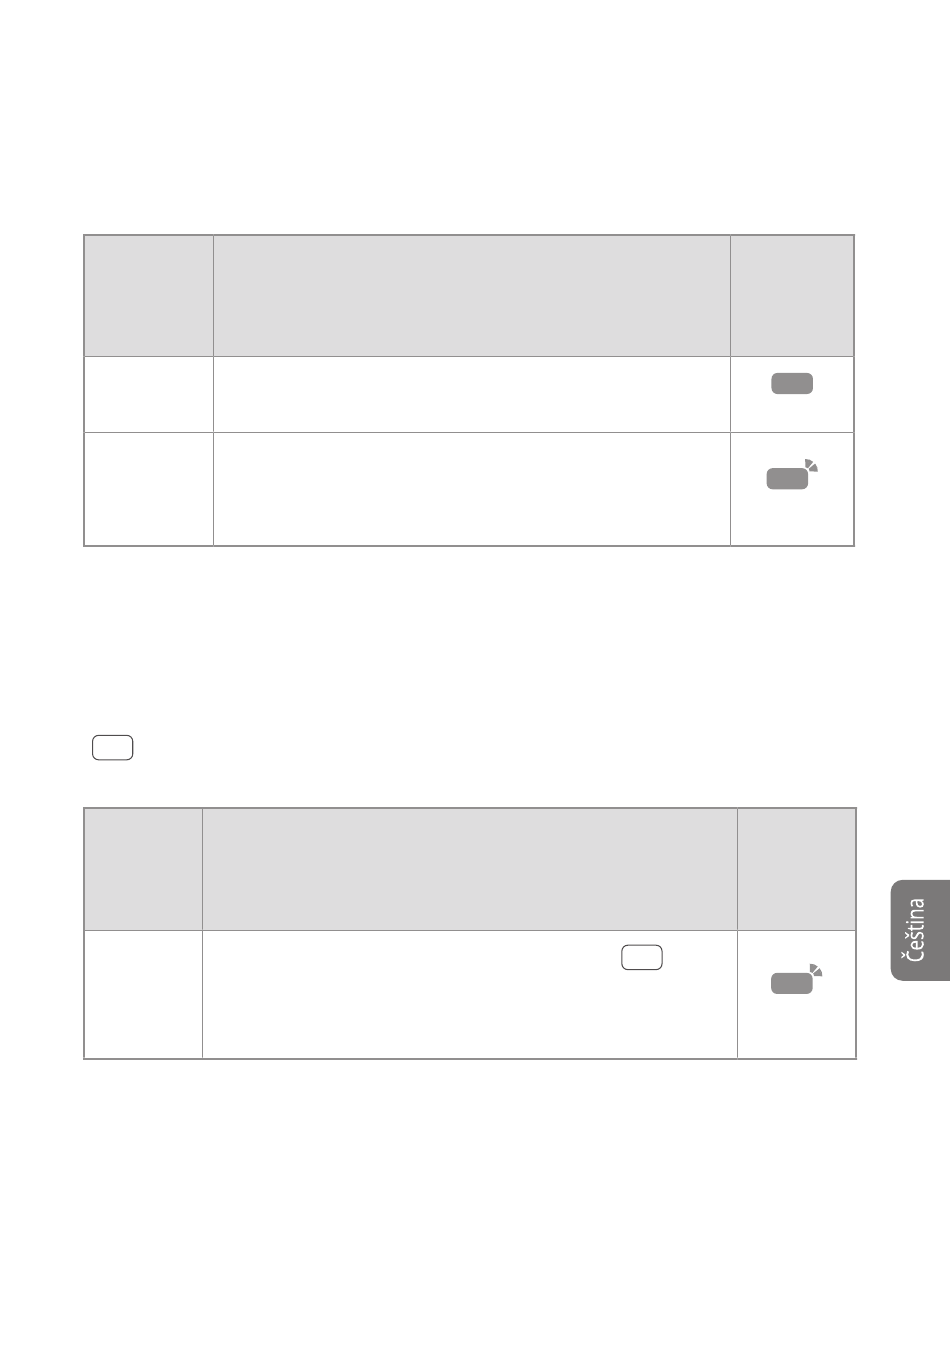Select the white left cell beside the solid indicator
950x1366 pixels.
(x=148, y=394)
